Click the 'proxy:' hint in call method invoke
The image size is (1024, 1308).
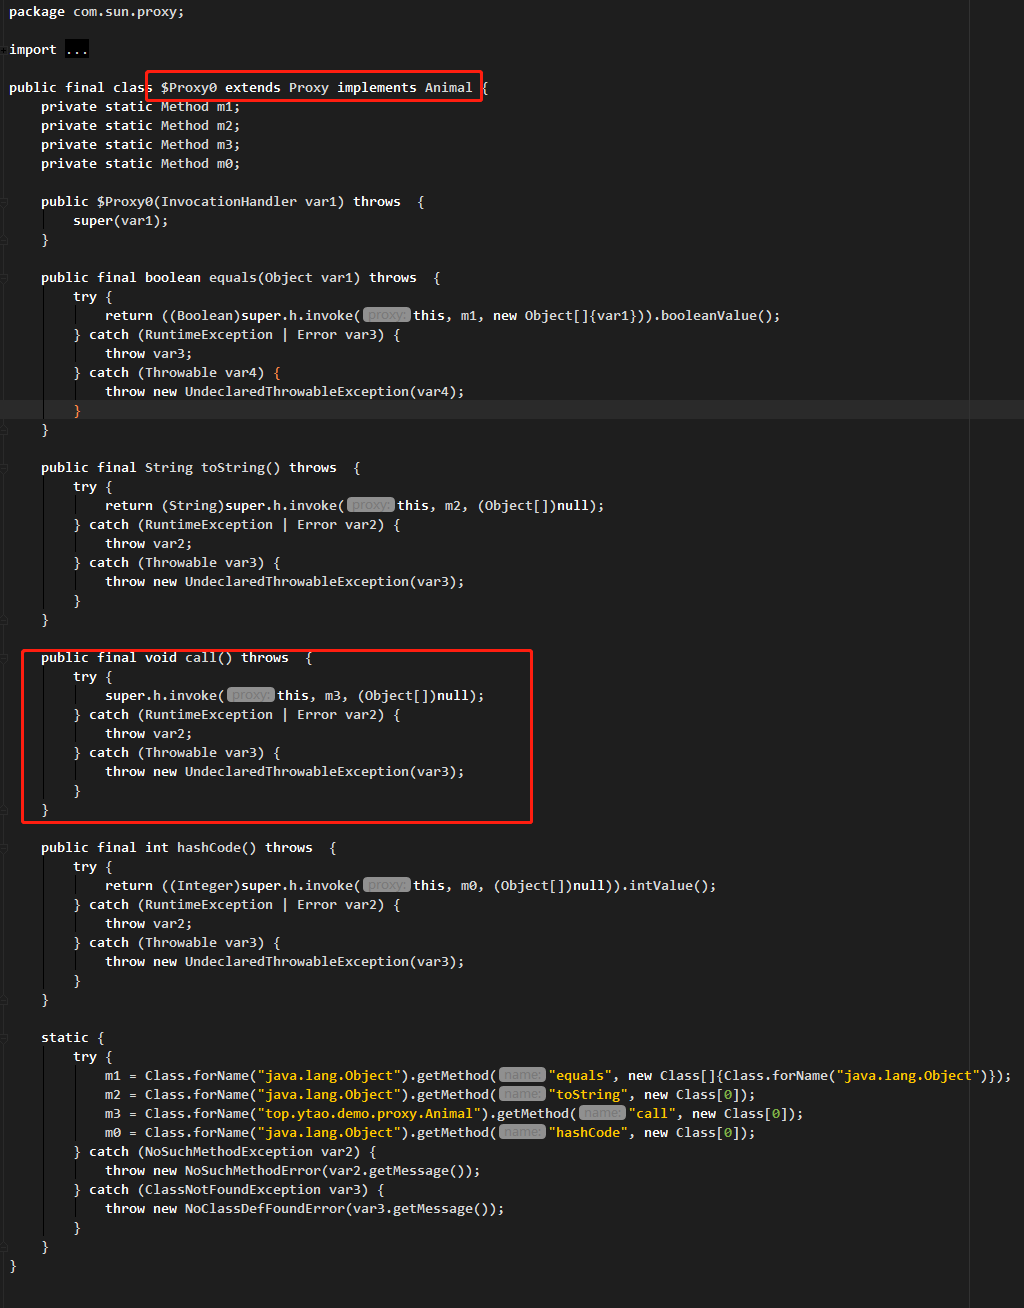point(251,696)
